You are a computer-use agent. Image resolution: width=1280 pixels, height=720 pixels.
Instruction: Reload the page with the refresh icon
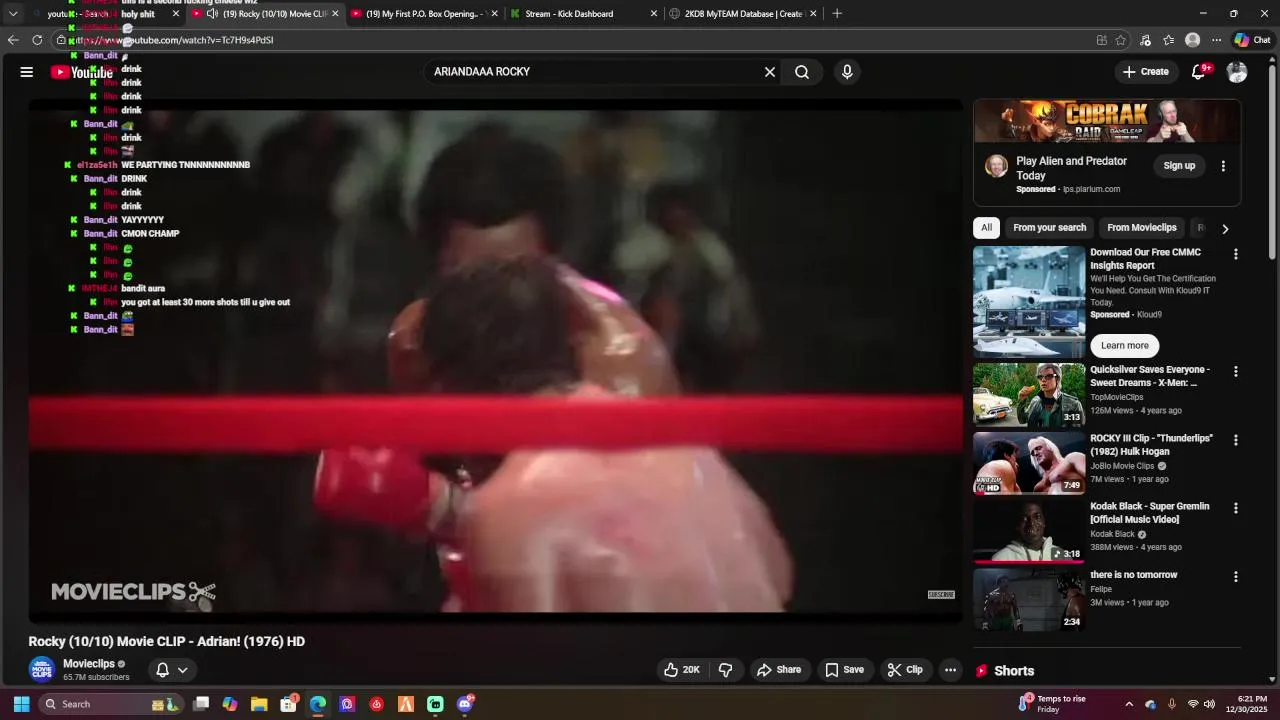pyautogui.click(x=37, y=40)
